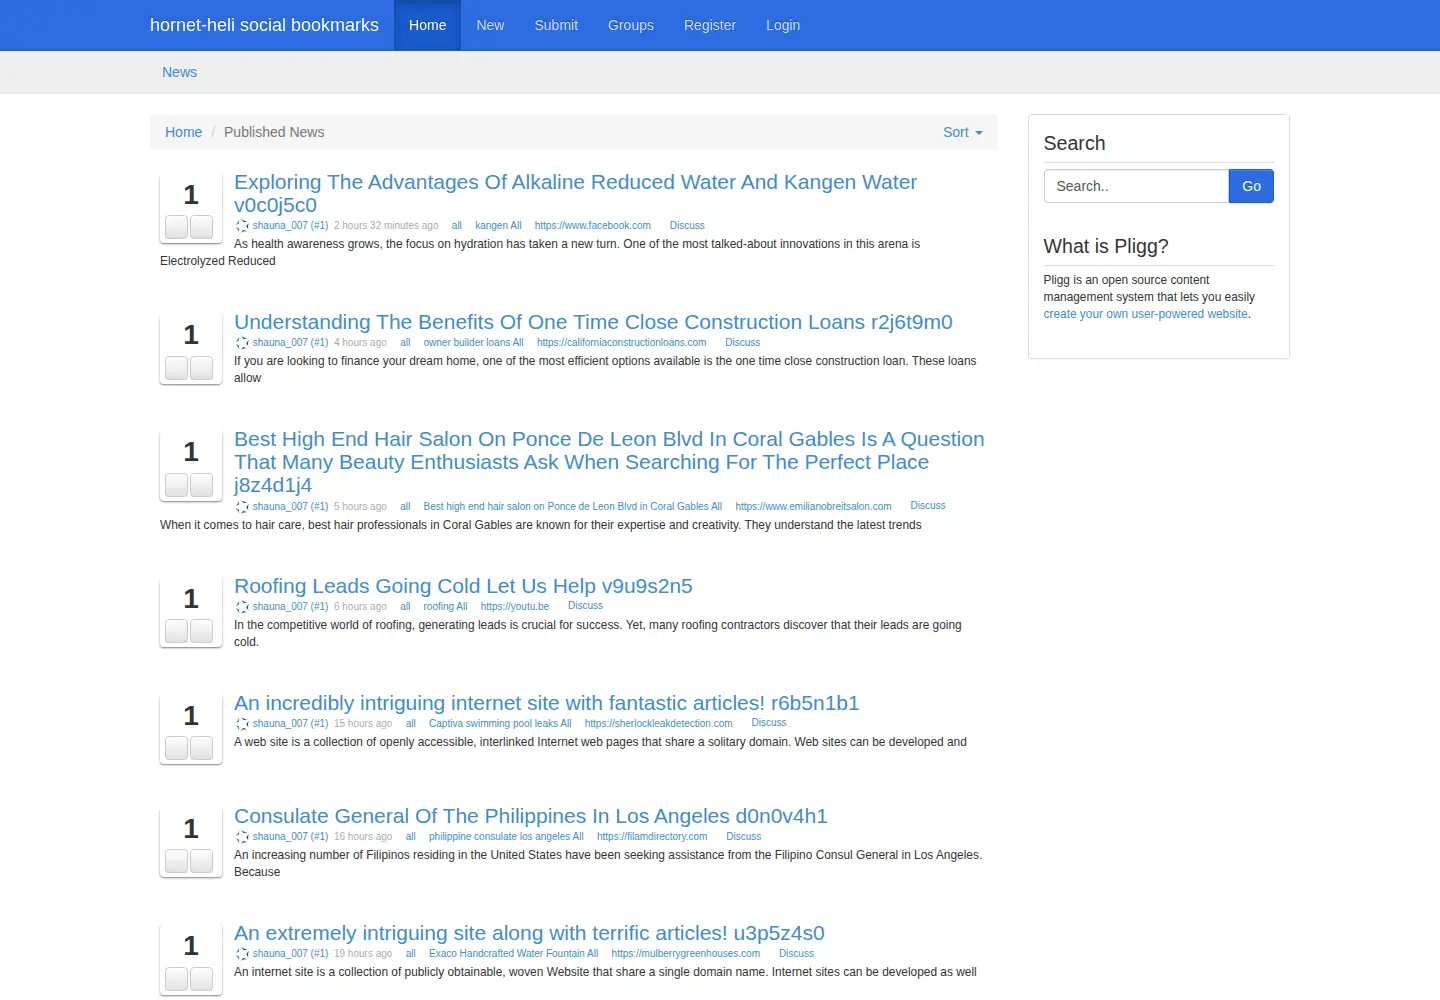Open the Groups menu item
Viewport: 1440px width, 1000px height.
click(631, 25)
